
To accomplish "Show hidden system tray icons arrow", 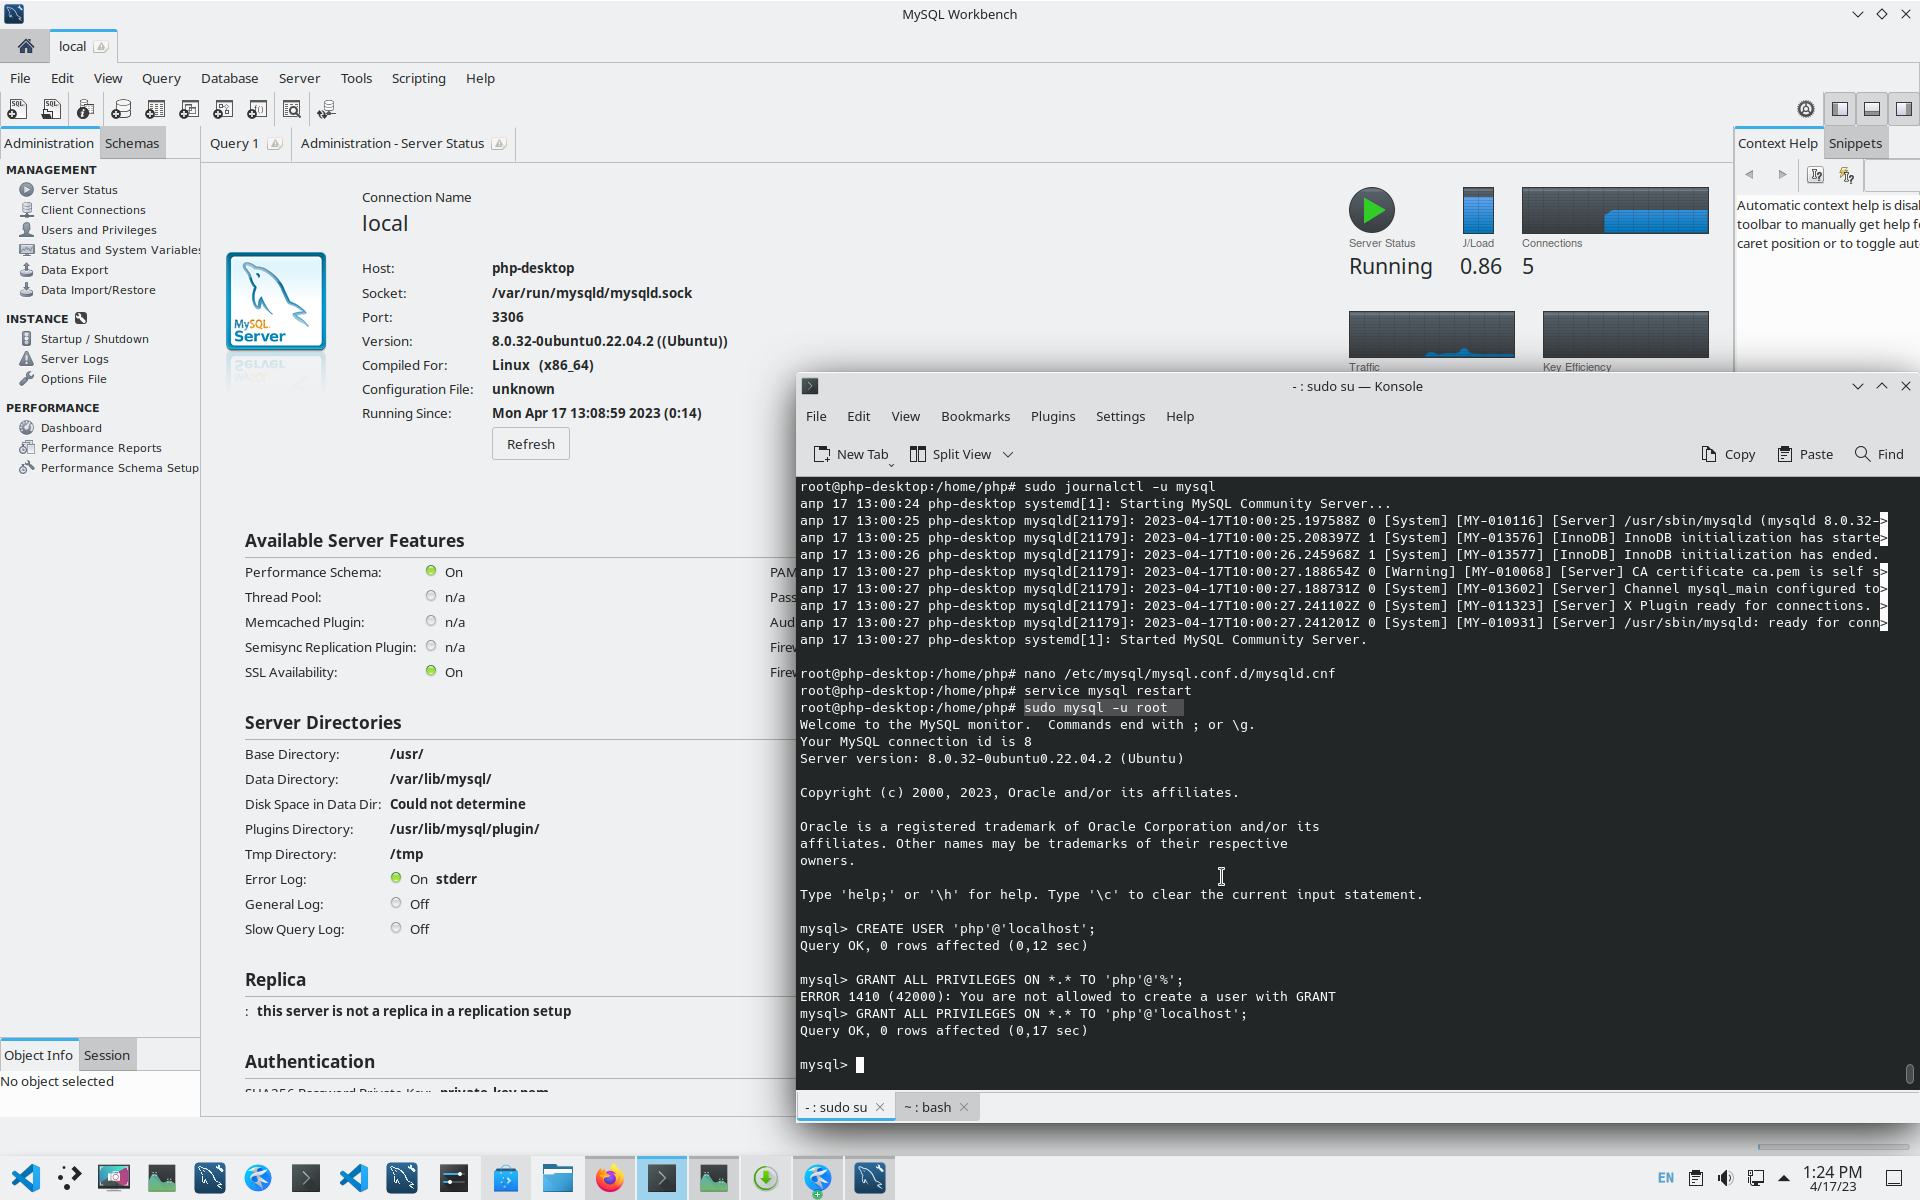I will pyautogui.click(x=1784, y=1178).
